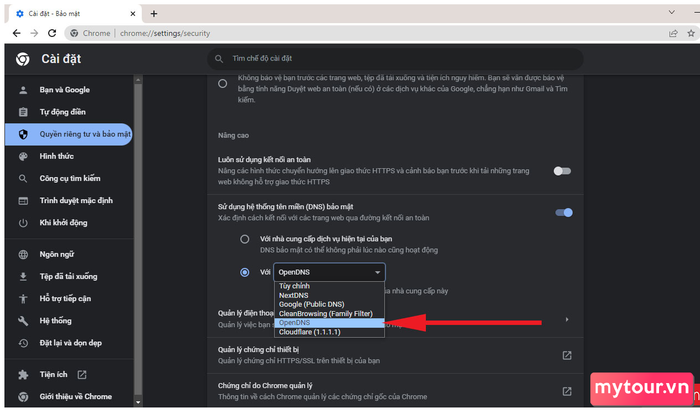Click the palette icon for Hình thức
This screenshot has height=414, width=700.
coord(23,156)
